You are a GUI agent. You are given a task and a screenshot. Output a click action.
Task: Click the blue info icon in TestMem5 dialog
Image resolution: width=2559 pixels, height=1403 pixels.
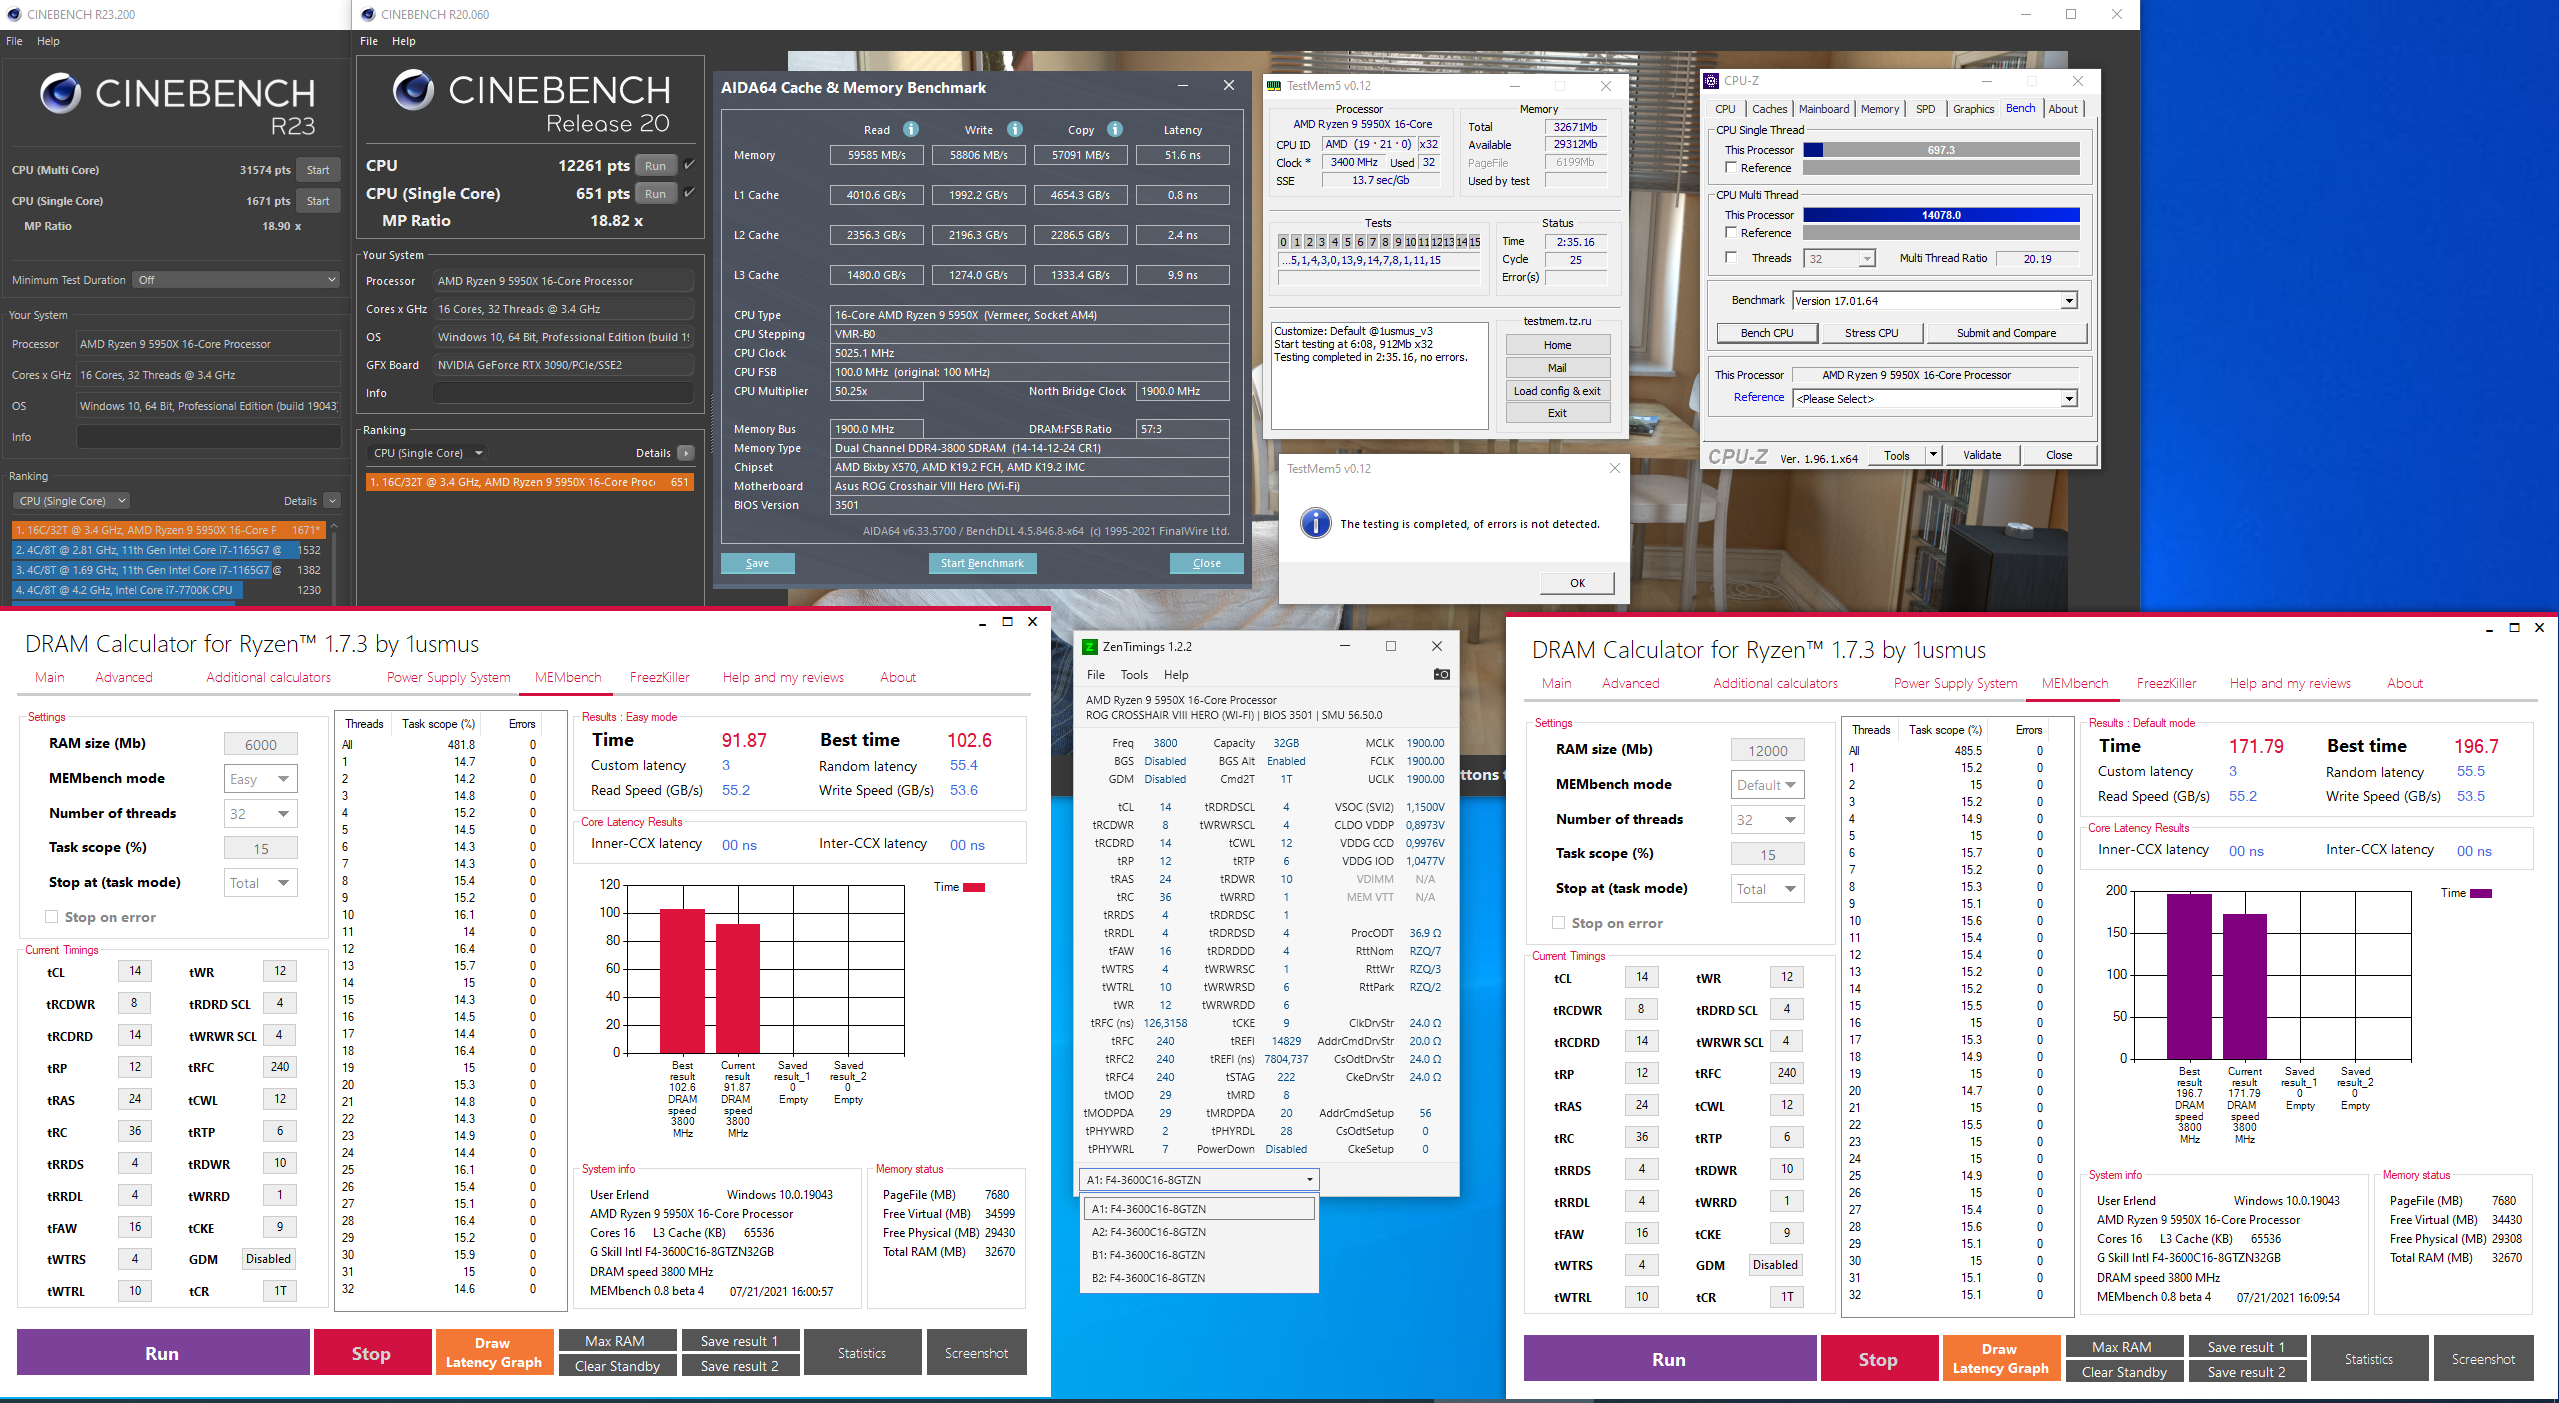click(x=1315, y=523)
